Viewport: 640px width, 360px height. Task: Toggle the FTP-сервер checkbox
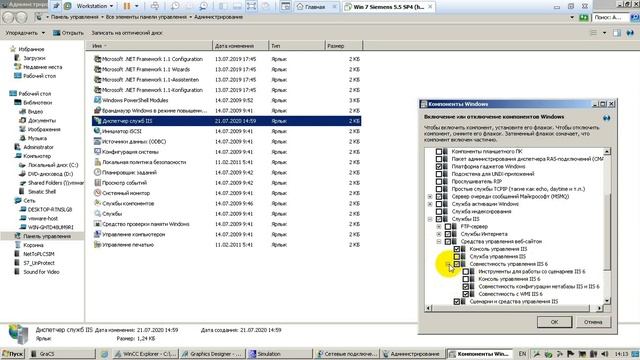[448, 227]
